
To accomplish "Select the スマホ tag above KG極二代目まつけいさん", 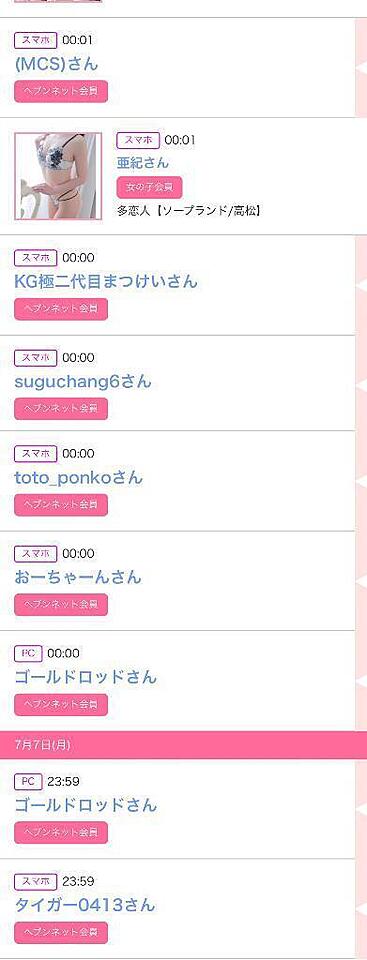I will coord(36,258).
